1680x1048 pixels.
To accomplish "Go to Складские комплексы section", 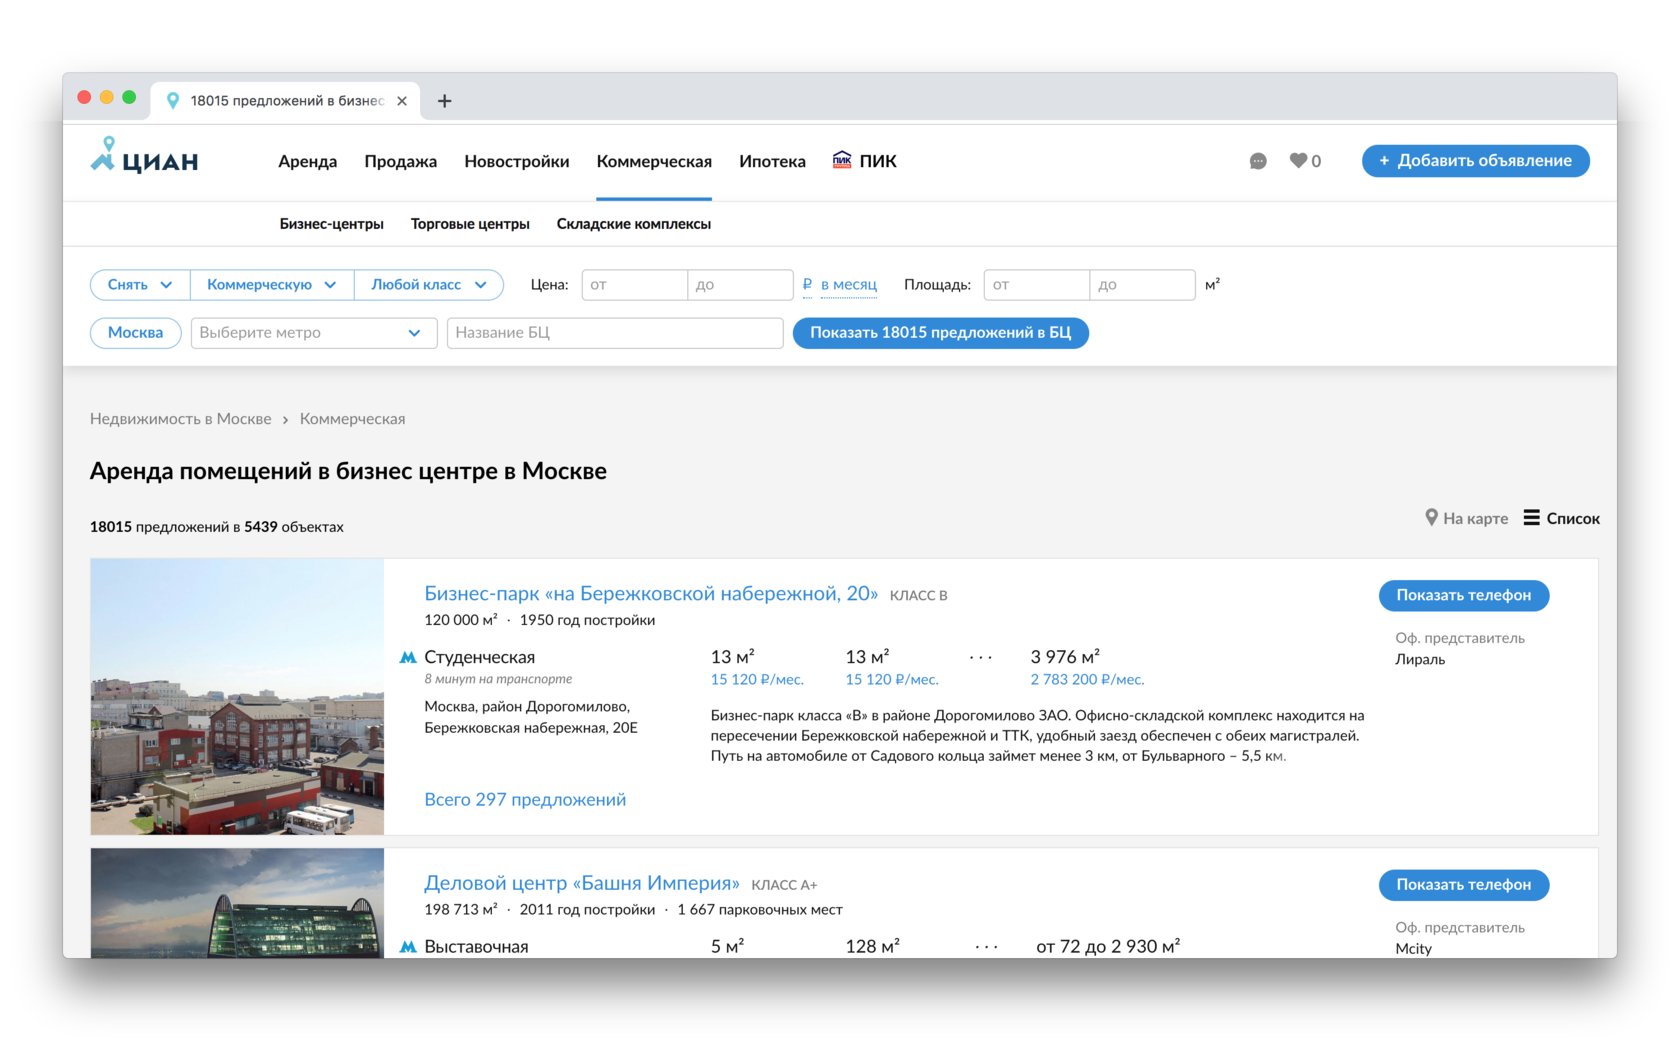I will click(634, 224).
